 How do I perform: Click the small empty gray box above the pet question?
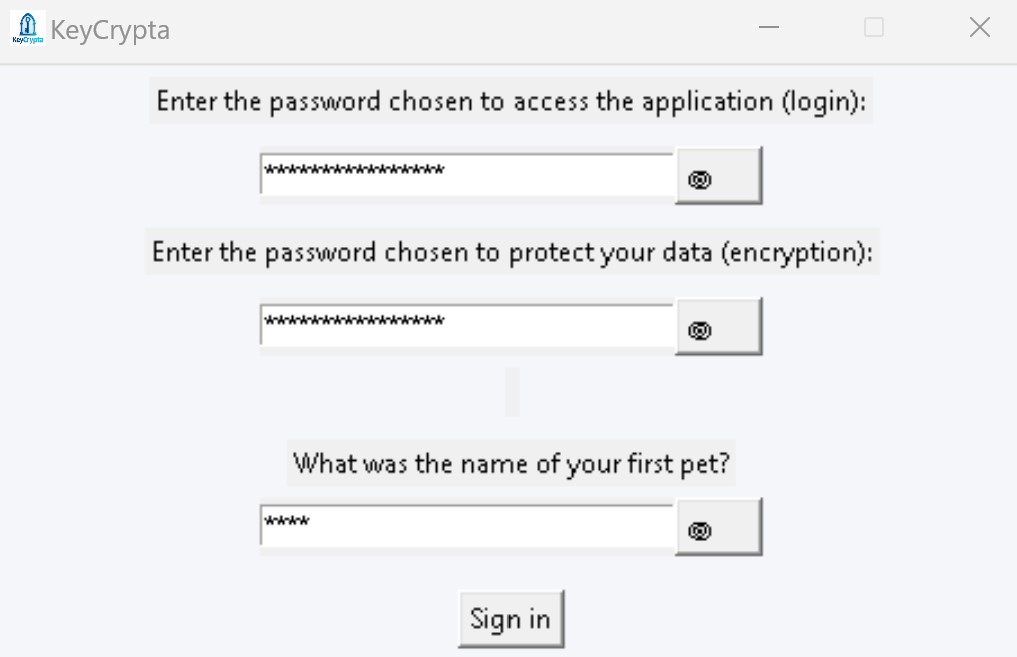coord(512,391)
